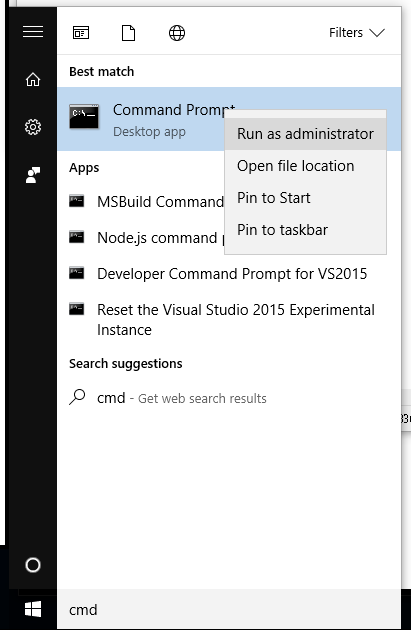Choose Open file location
The width and height of the screenshot is (411, 630).
coord(305,166)
